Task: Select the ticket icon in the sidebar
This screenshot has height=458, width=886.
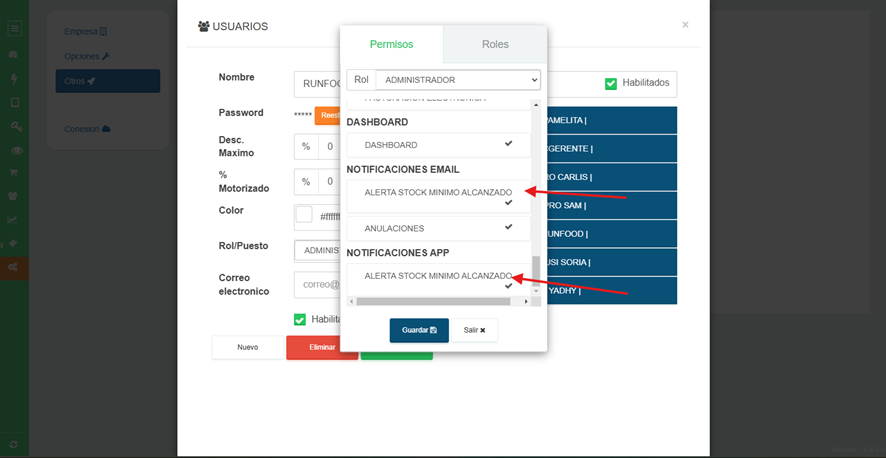Action: point(14,243)
